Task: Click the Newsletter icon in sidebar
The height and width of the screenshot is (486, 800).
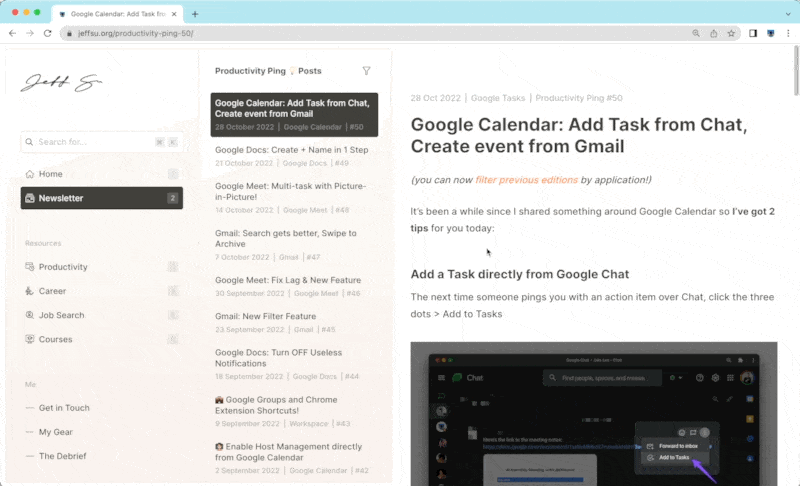Action: [x=30, y=198]
